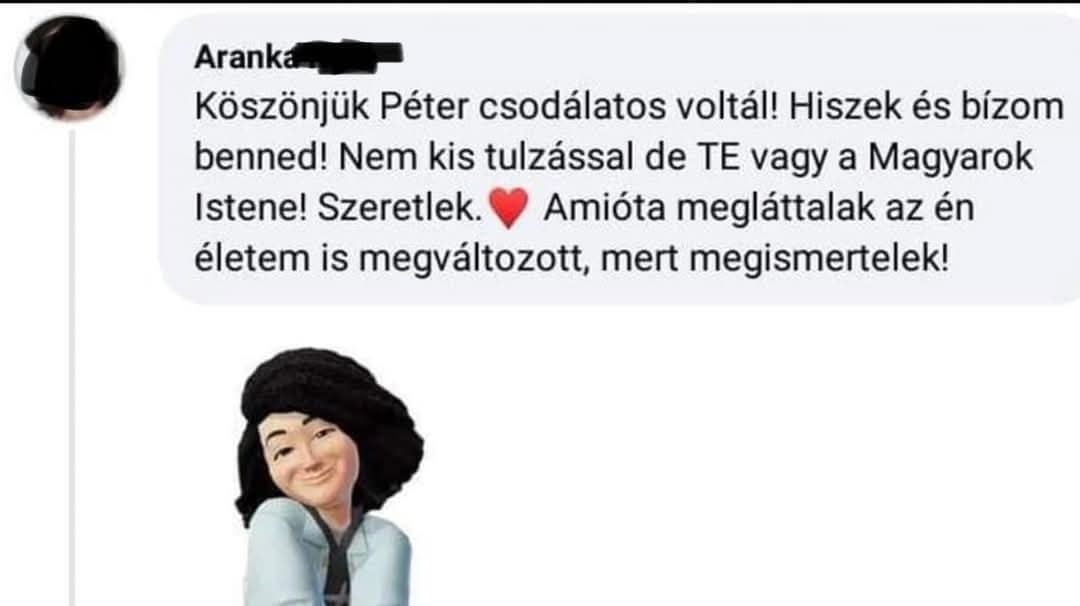Click the word "Amióta" after the heart
This screenshot has height=606, width=1080.
(604, 209)
